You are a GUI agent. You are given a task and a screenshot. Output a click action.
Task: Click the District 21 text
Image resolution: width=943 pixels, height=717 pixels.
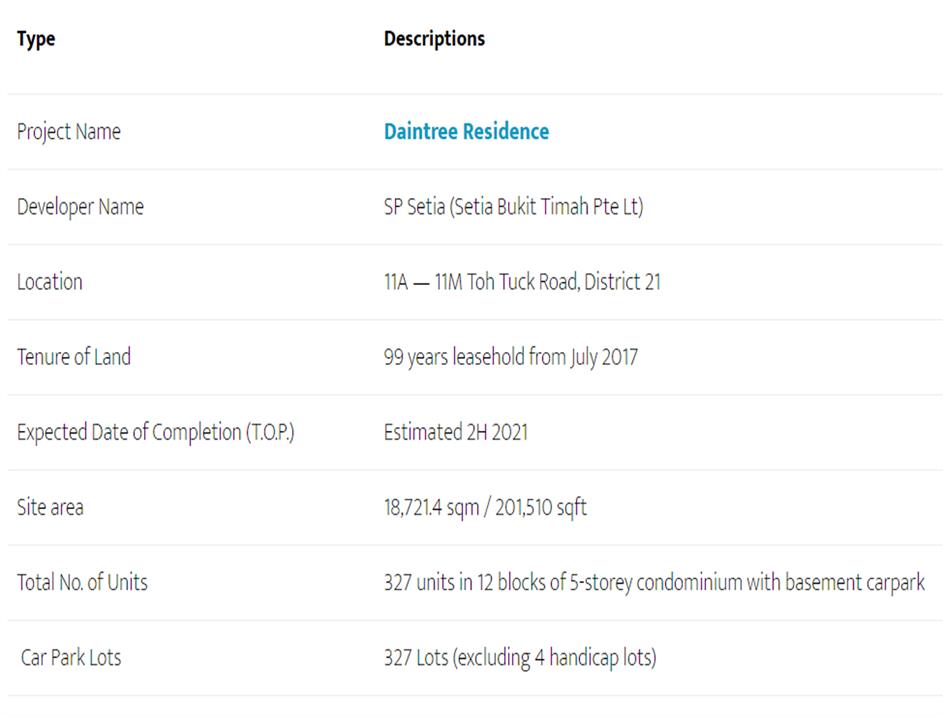coord(623,282)
